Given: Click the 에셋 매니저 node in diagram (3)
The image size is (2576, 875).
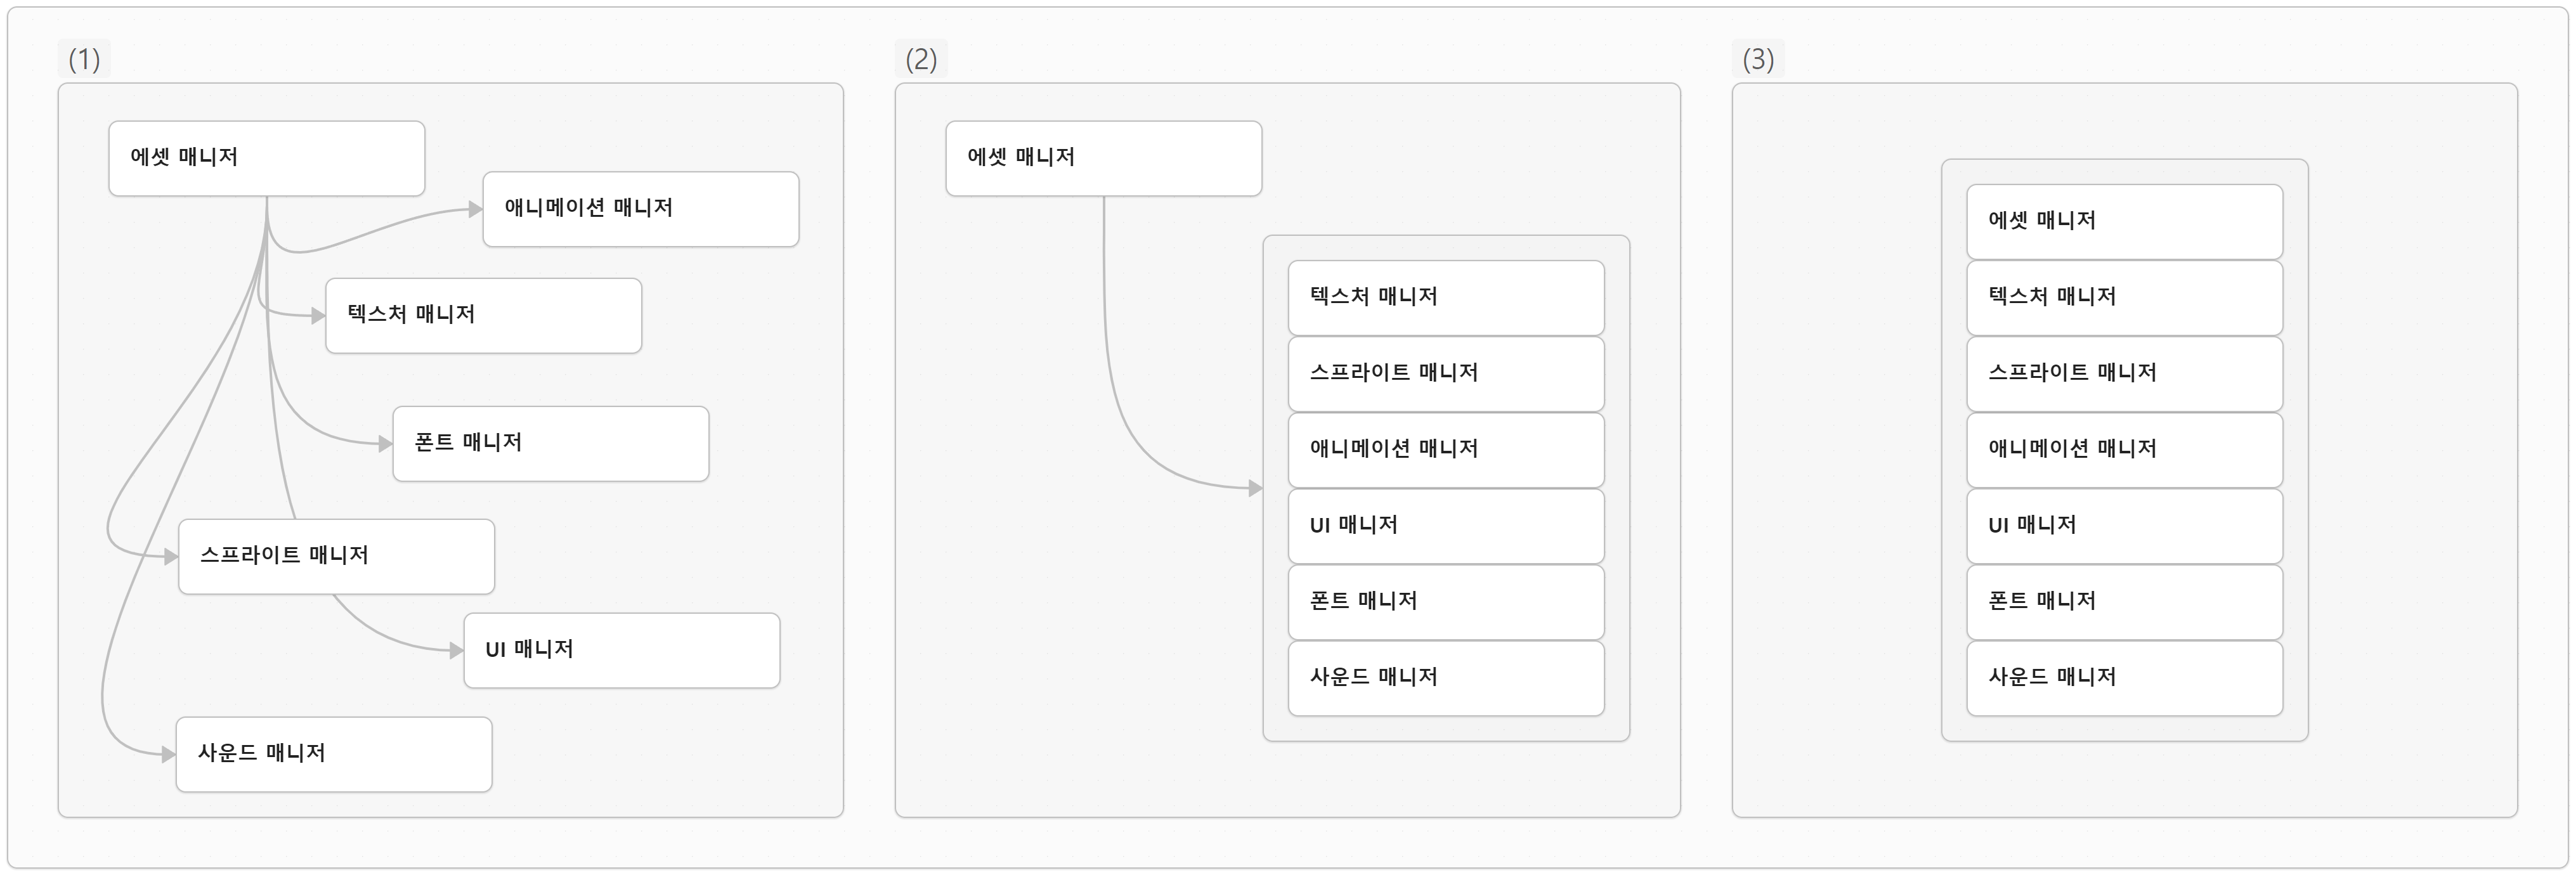Looking at the screenshot, I should (x=2124, y=221).
